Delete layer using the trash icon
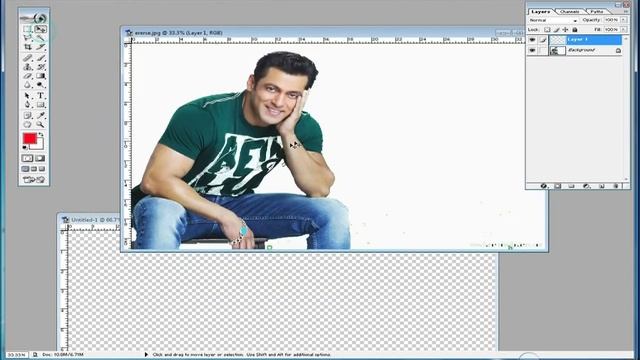Image resolution: width=640 pixels, height=360 pixels. coord(616,186)
